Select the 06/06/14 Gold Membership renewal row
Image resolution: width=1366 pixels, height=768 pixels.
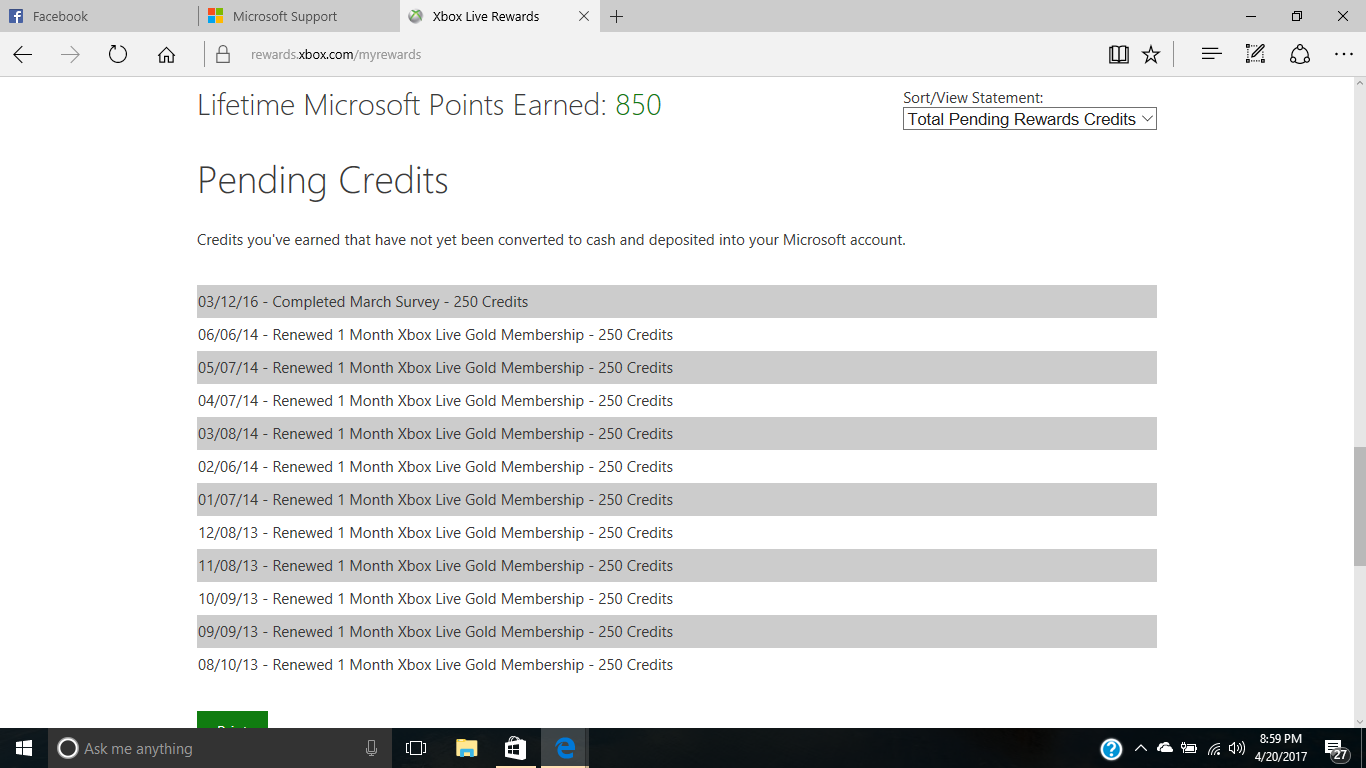point(677,335)
